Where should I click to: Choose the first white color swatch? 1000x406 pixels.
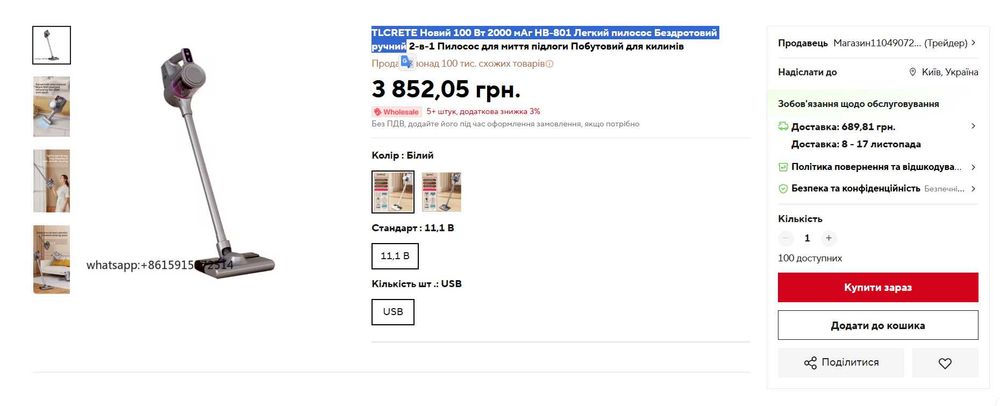pos(393,192)
